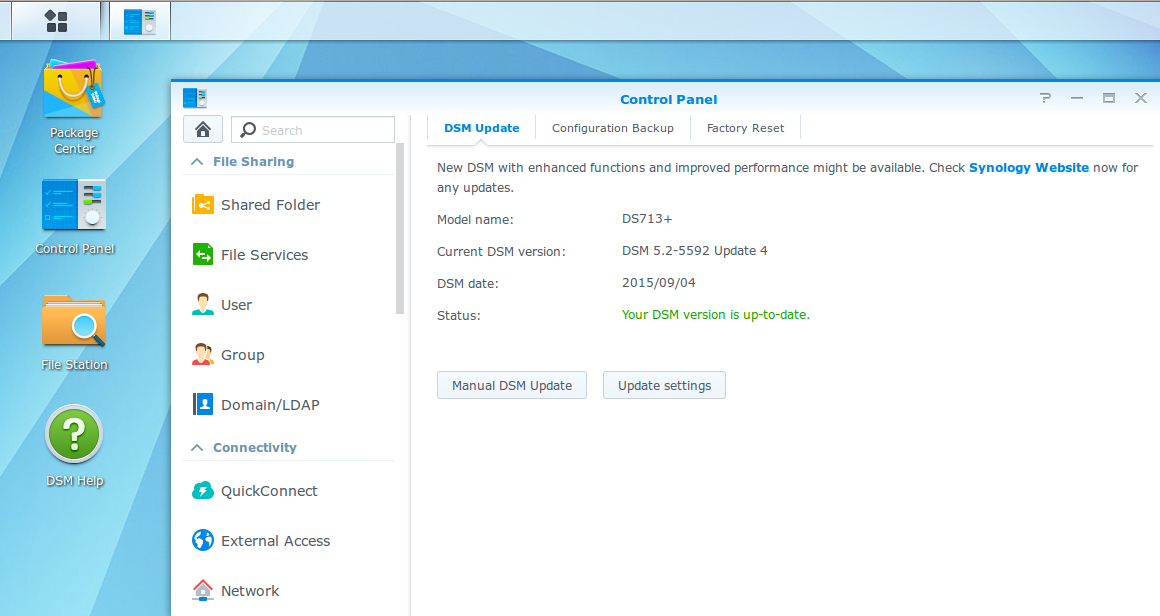Image resolution: width=1160 pixels, height=616 pixels.
Task: Click the DSM 5.2-5592 Update 4 version text
Action: [695, 251]
